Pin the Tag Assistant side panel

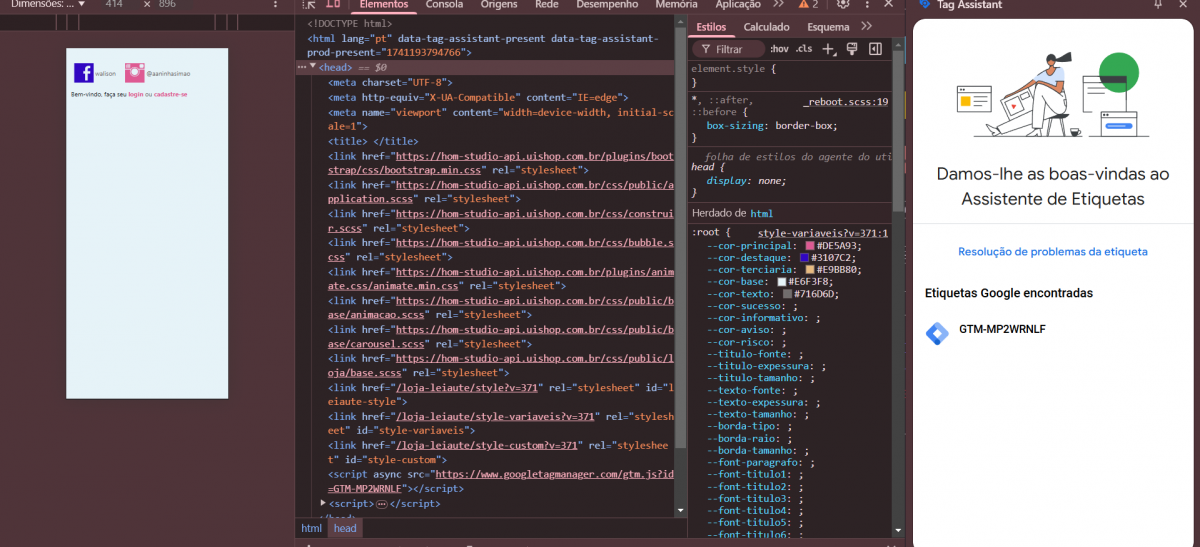1158,5
